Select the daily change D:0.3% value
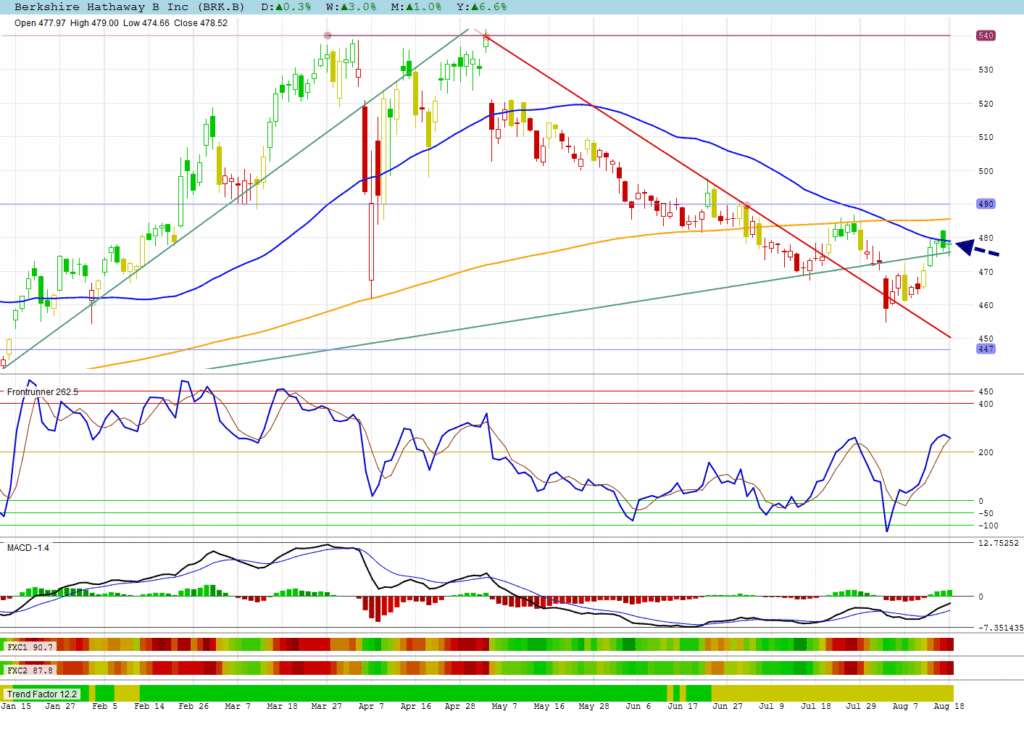Image resolution: width=1024 pixels, height=735 pixels. (286, 7)
